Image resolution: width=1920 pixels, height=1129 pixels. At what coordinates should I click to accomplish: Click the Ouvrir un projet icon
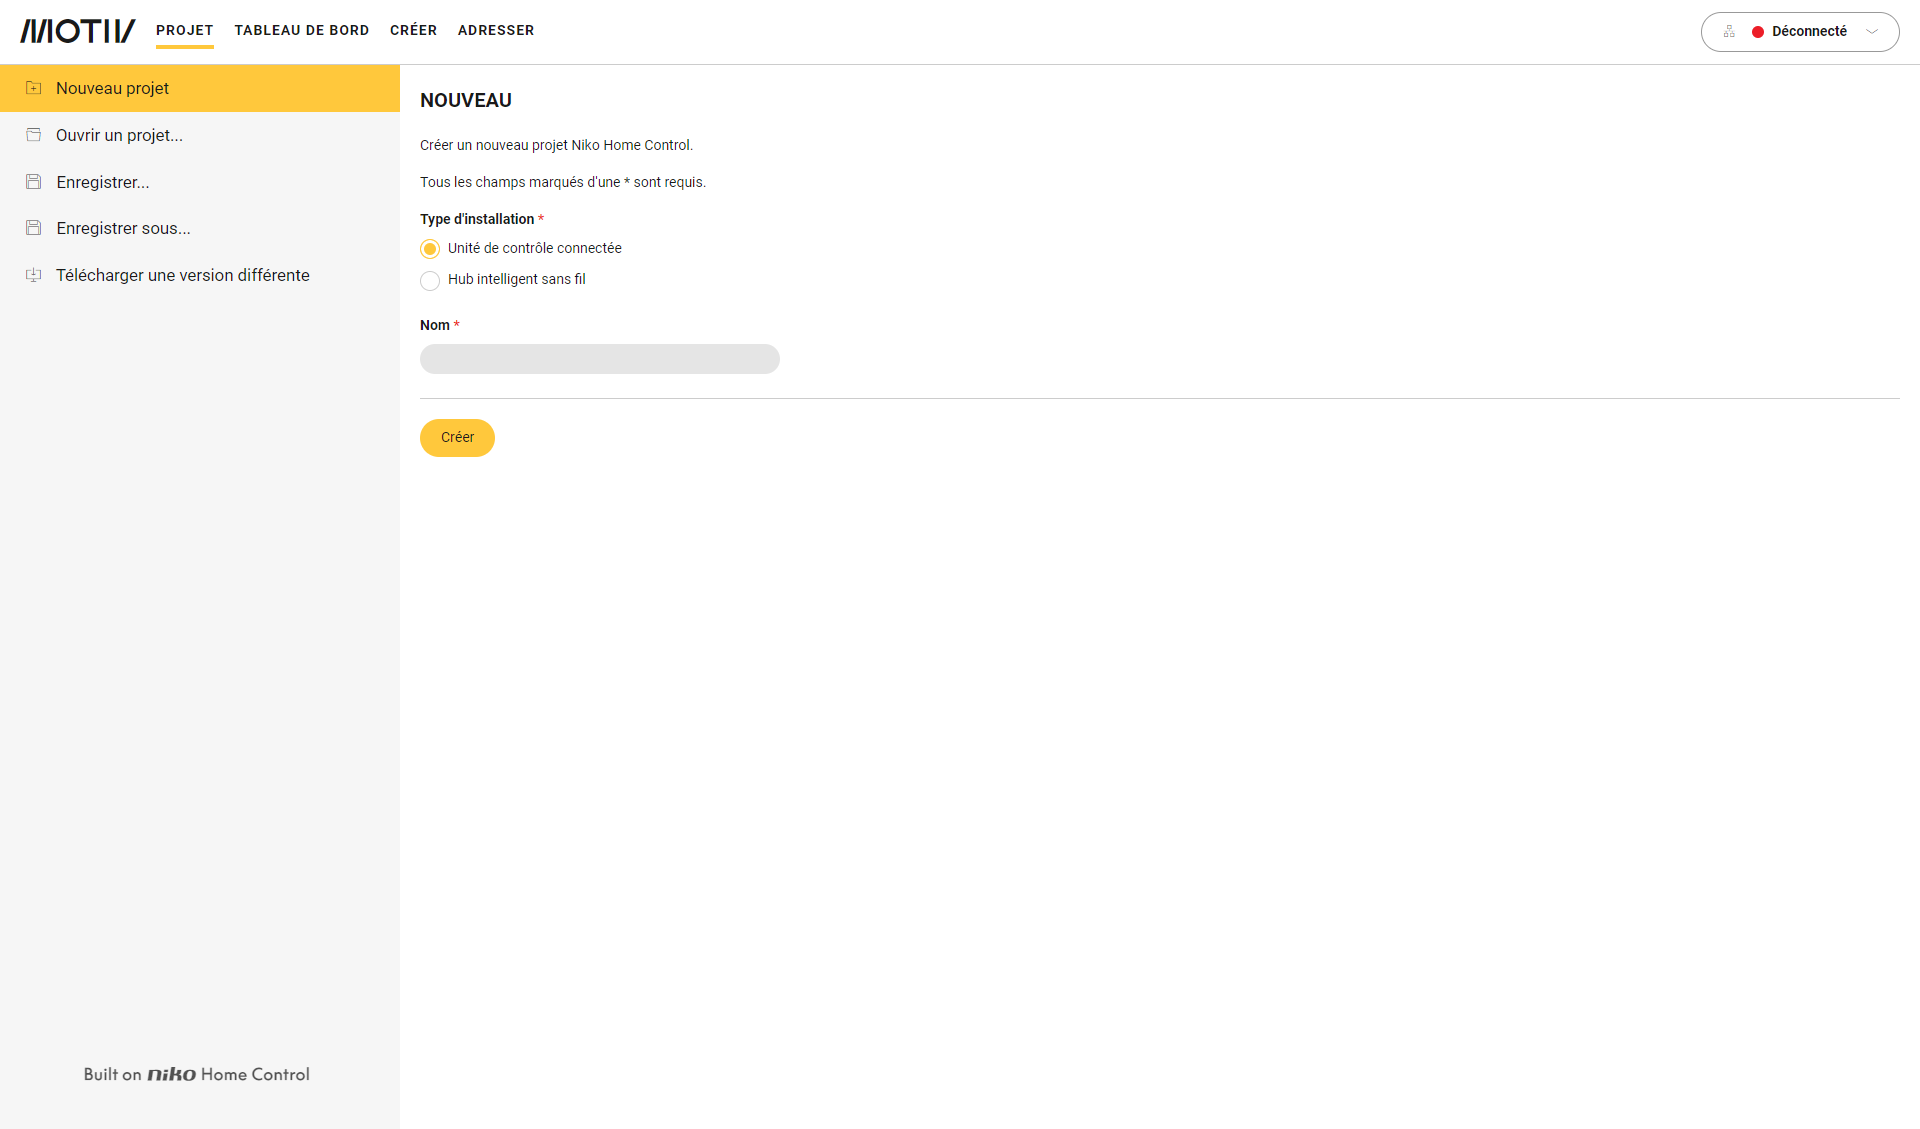(x=33, y=135)
